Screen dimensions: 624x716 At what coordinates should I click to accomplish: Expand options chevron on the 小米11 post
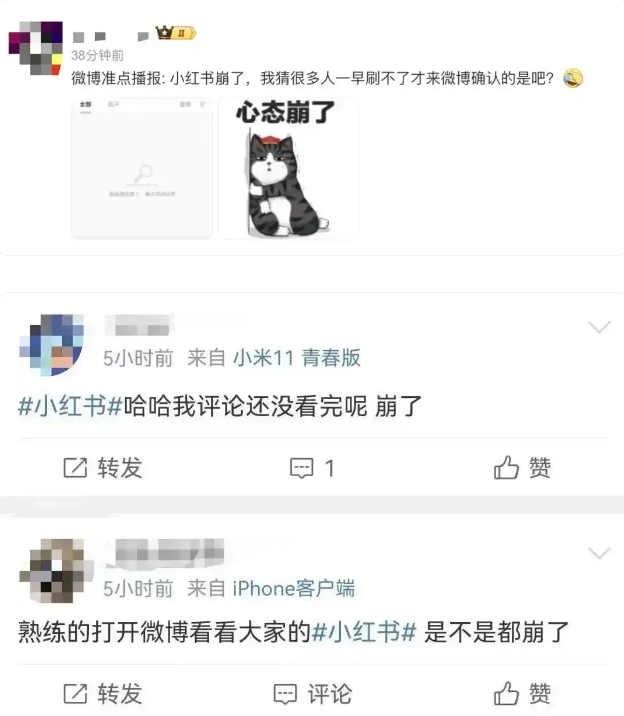599,326
